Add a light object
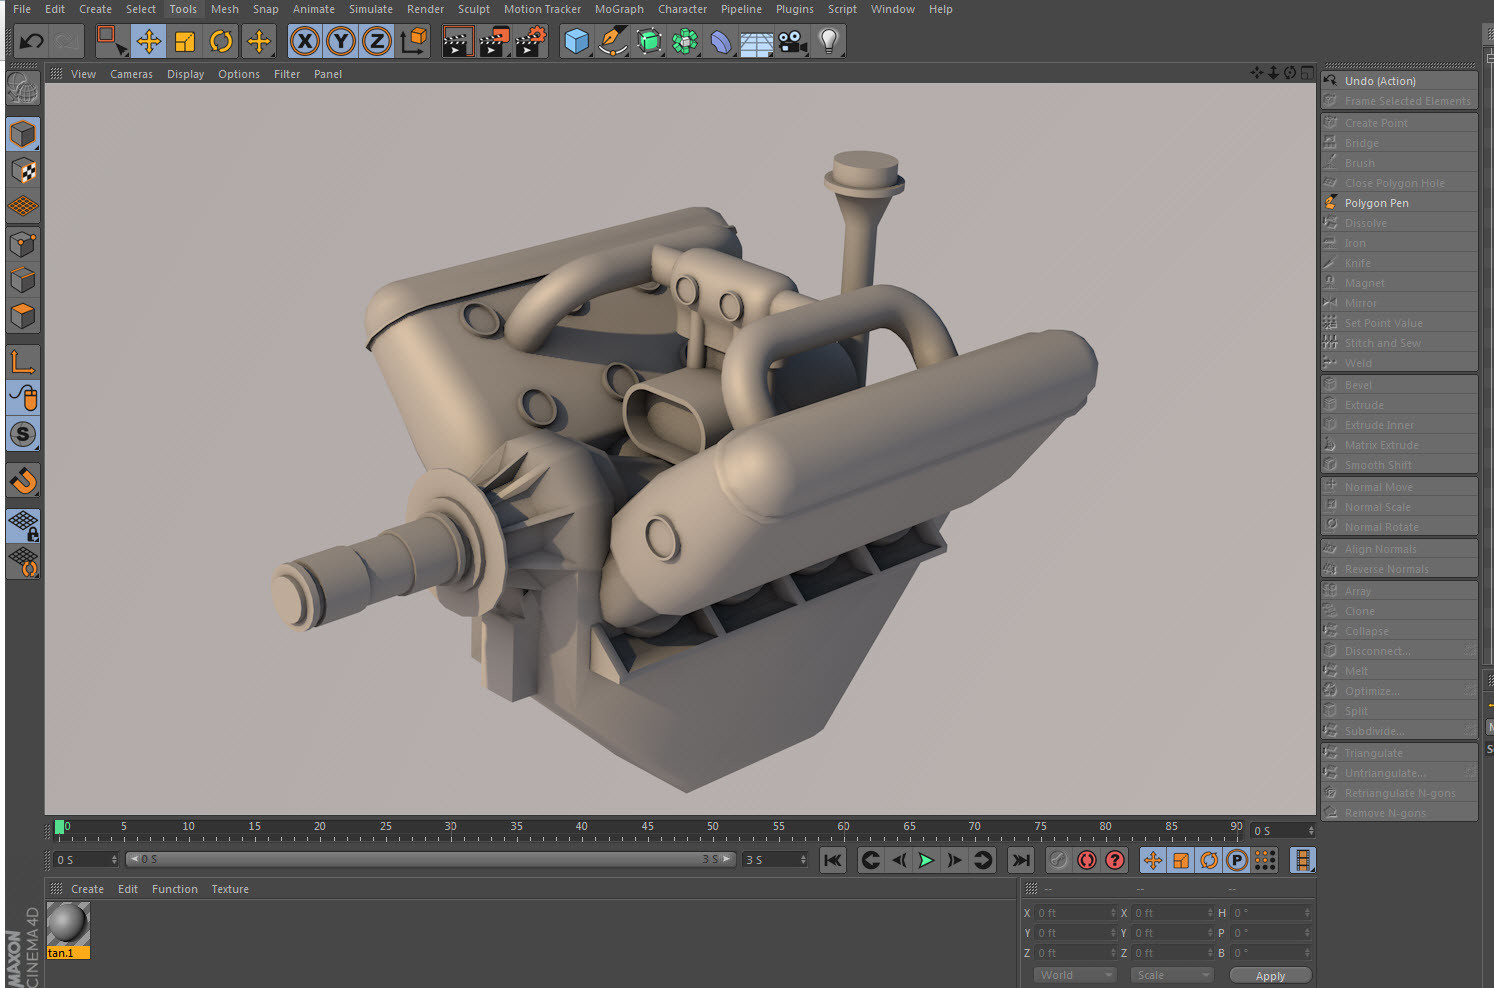Screen dimensions: 1494x988 click(x=829, y=41)
